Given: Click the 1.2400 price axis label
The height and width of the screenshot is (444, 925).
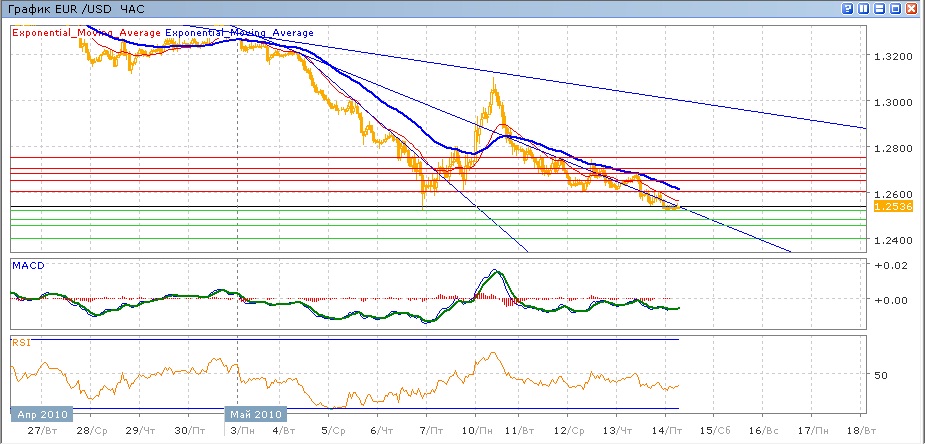Looking at the screenshot, I should point(891,240).
